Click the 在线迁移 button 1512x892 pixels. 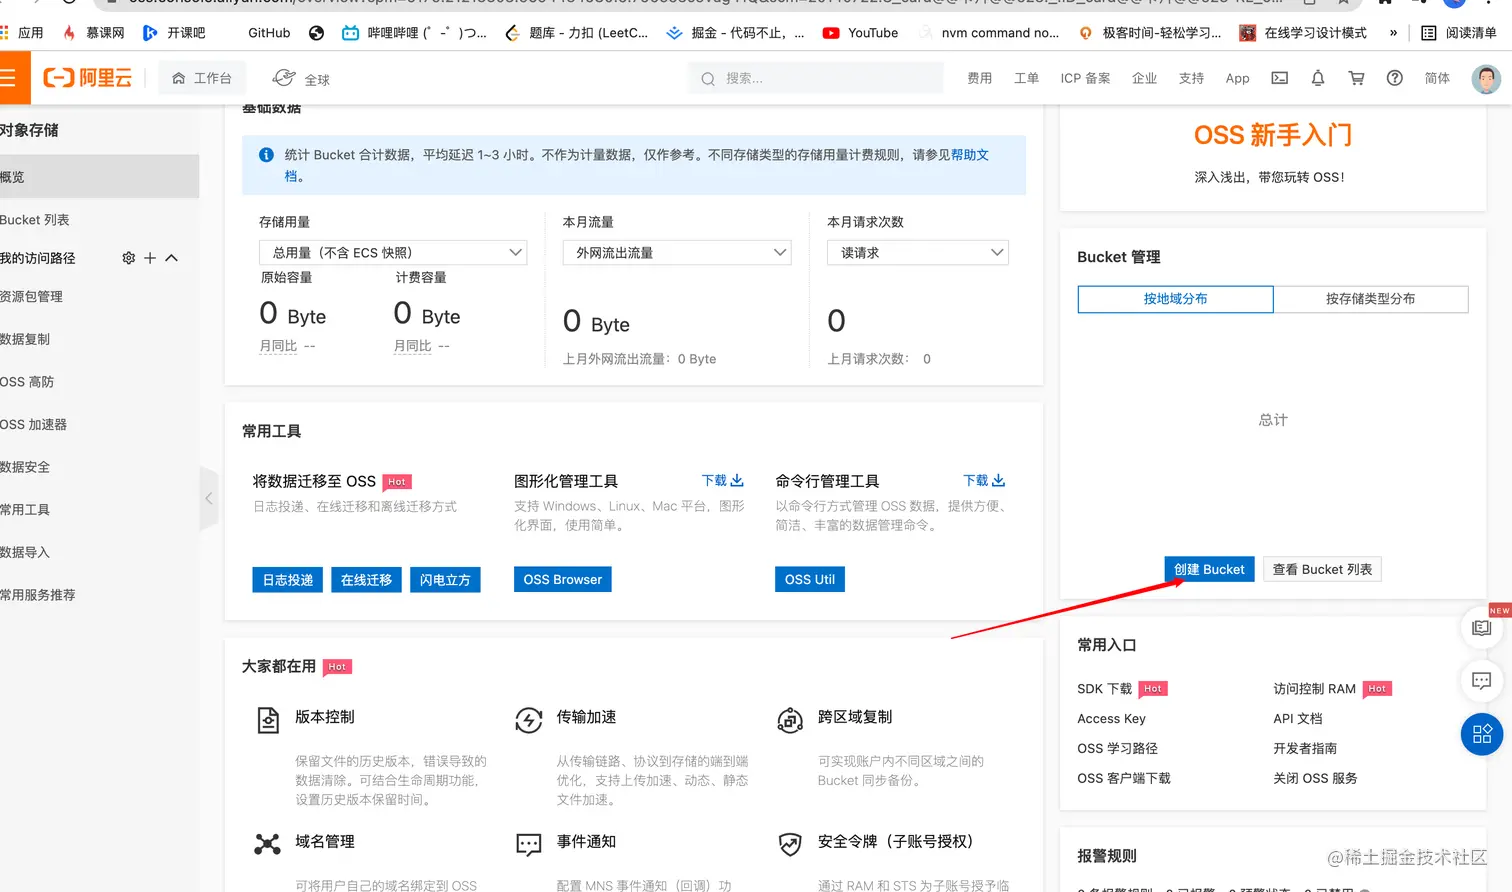[366, 580]
